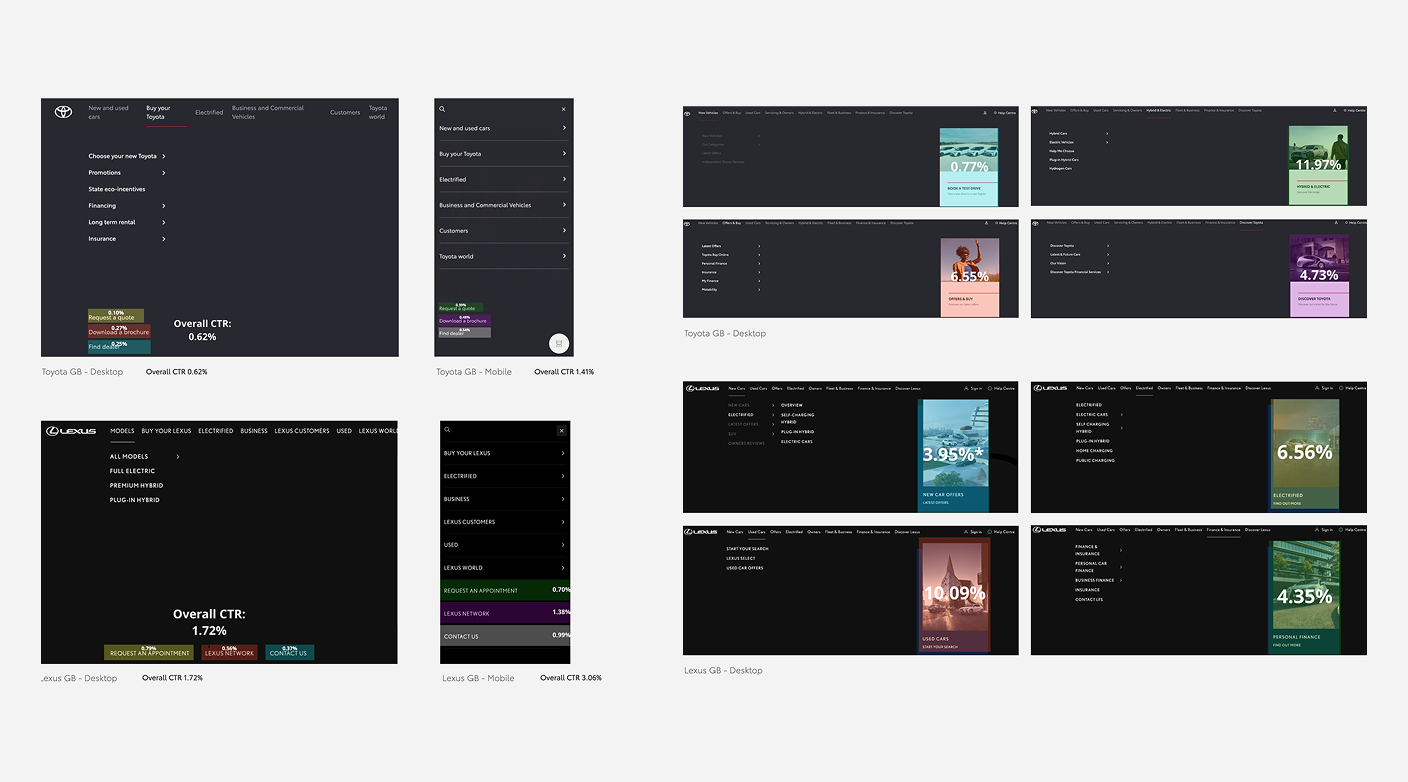1408x782 pixels.
Task: Click 'Download a brochure' button in Toyota desktop
Action: [x=119, y=331]
